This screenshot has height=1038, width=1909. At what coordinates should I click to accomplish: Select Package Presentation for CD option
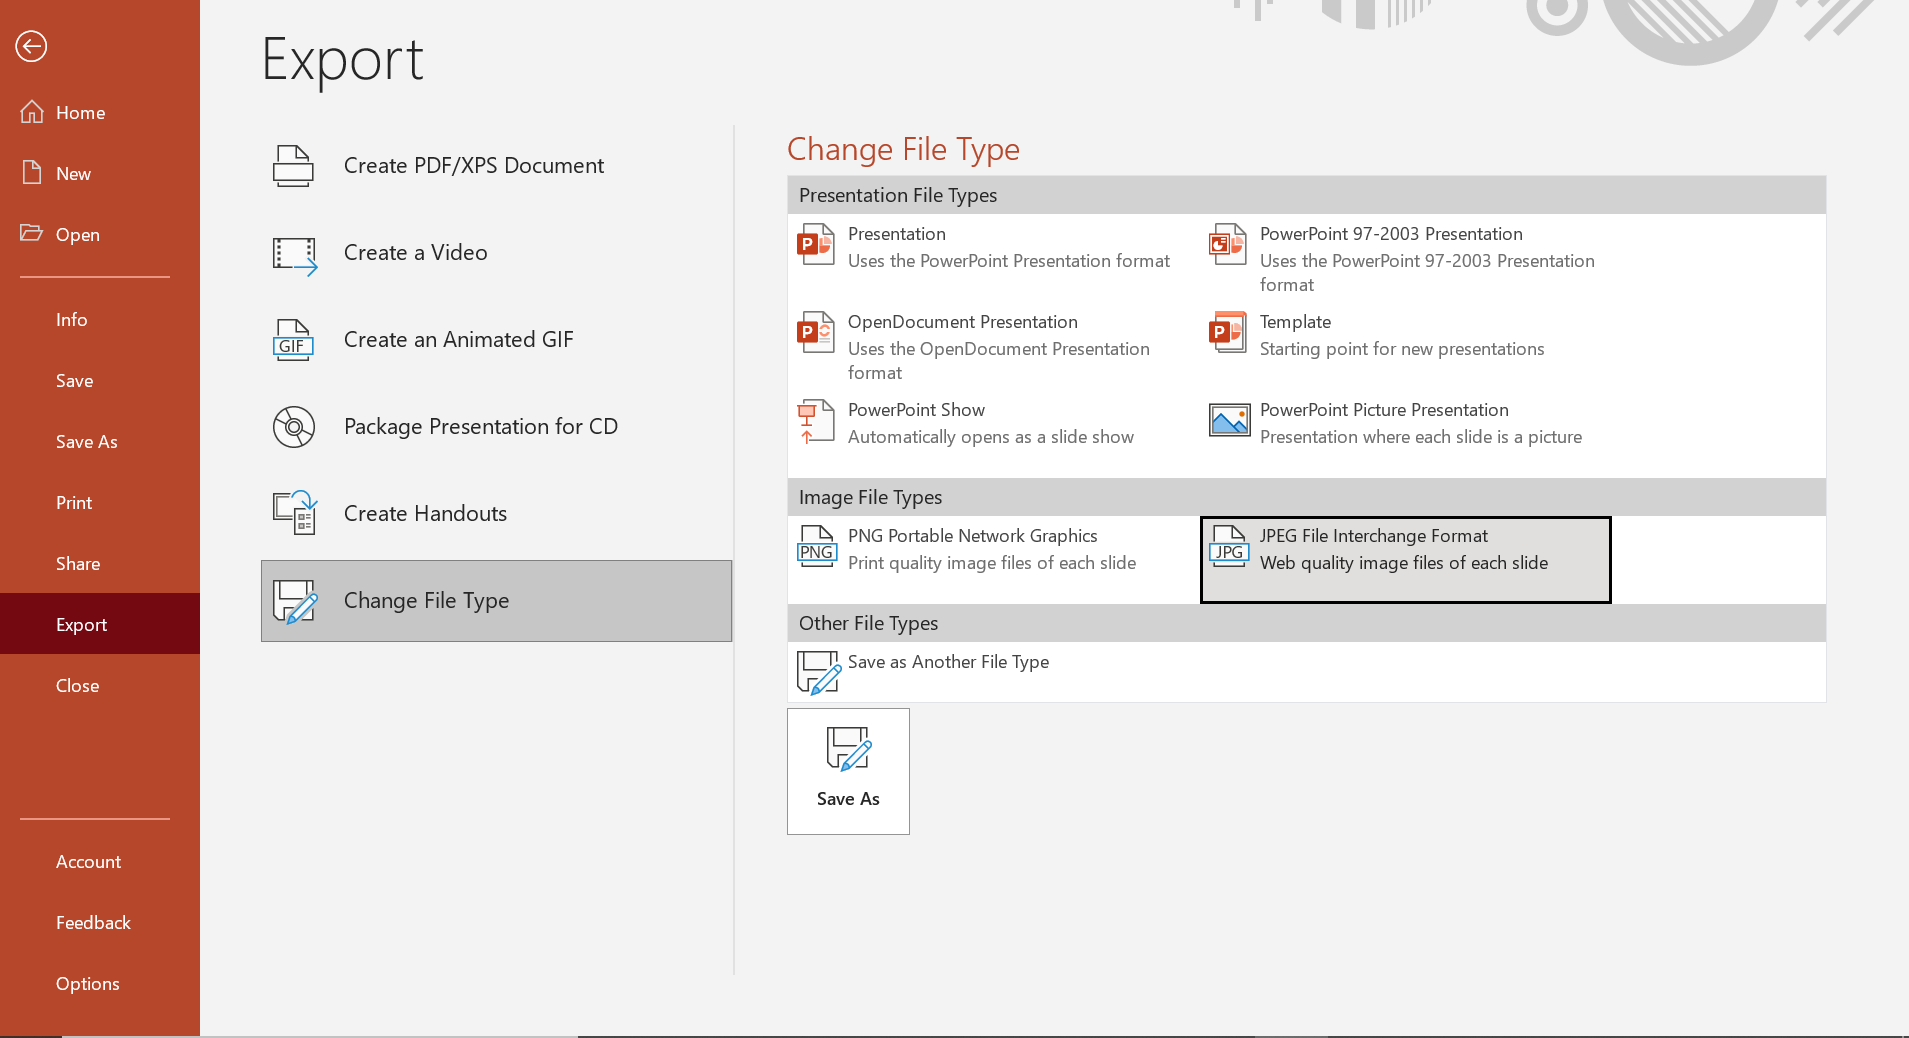[496, 427]
